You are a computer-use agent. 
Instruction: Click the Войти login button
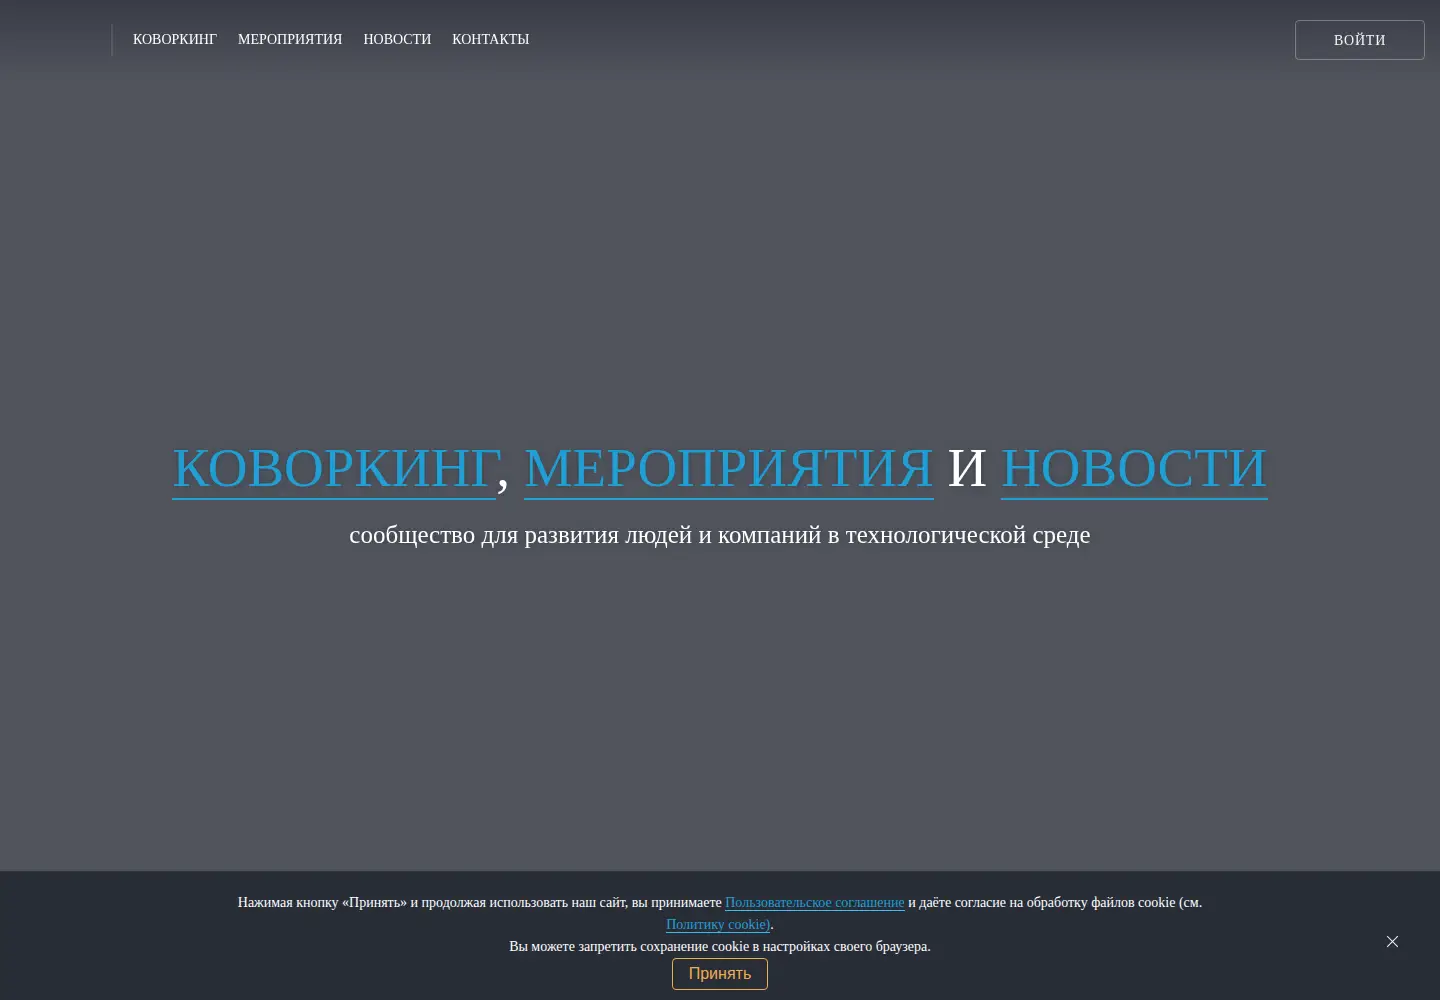click(x=1360, y=40)
